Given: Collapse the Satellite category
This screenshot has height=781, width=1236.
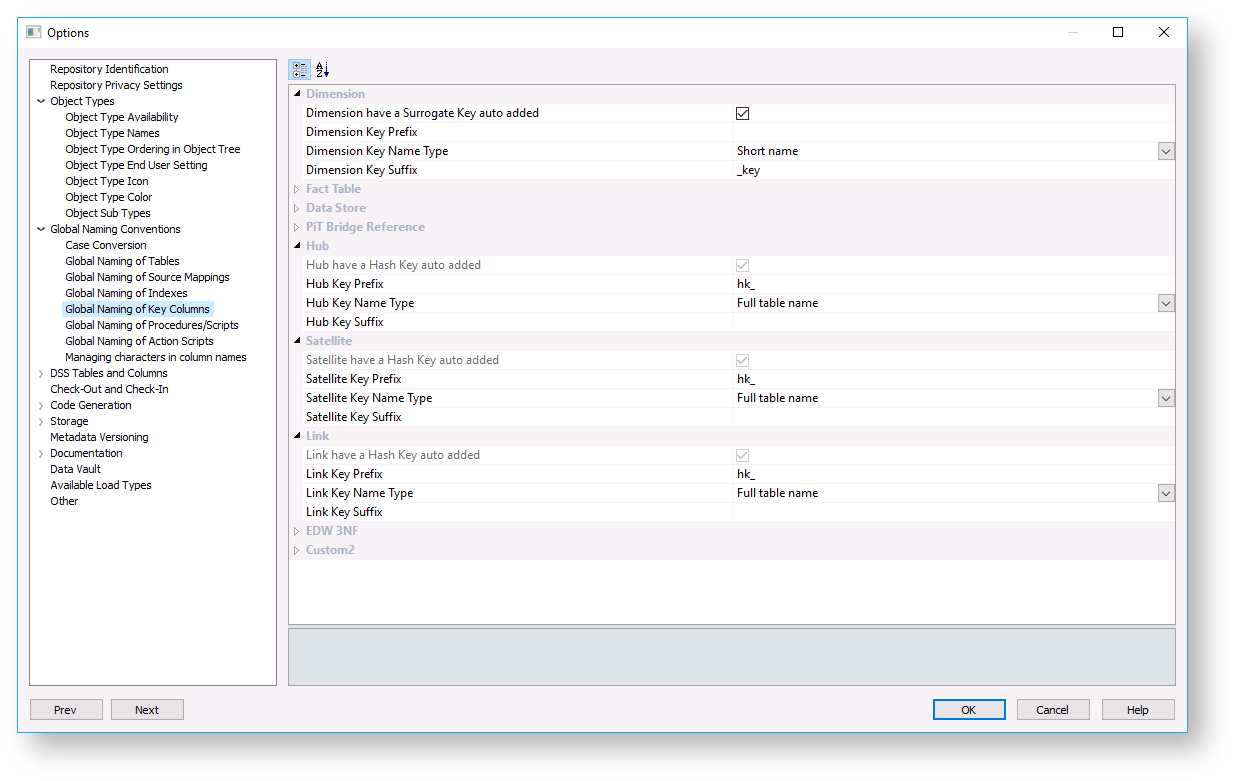Looking at the screenshot, I should 297,341.
